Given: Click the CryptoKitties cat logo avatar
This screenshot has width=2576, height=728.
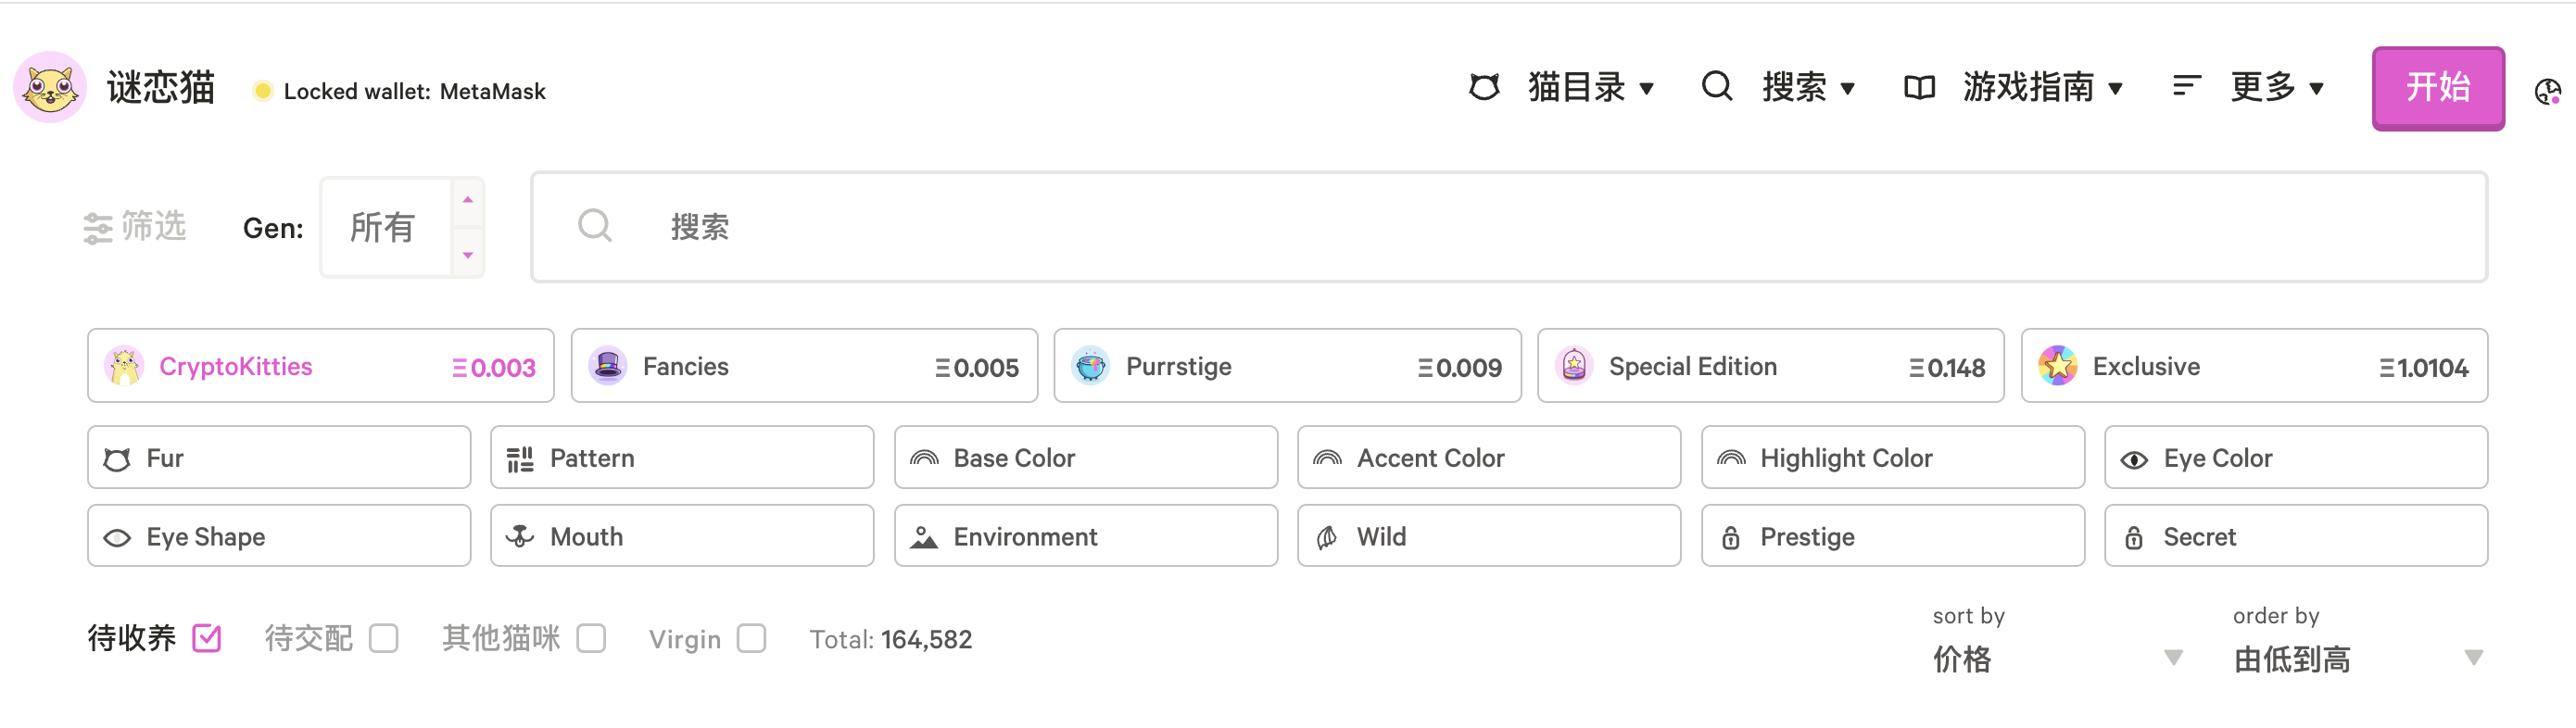Looking at the screenshot, I should (x=49, y=88).
